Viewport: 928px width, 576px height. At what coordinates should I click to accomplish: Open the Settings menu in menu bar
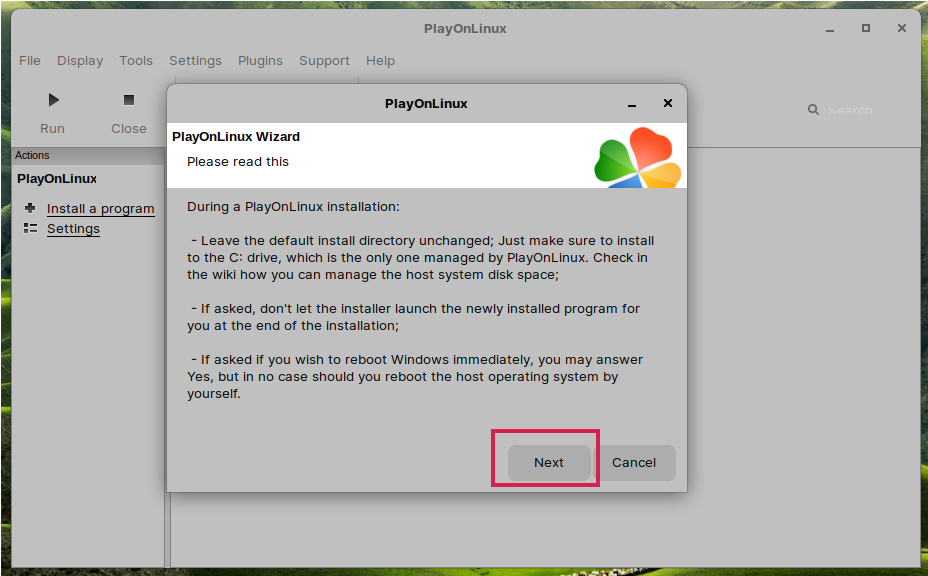[195, 60]
